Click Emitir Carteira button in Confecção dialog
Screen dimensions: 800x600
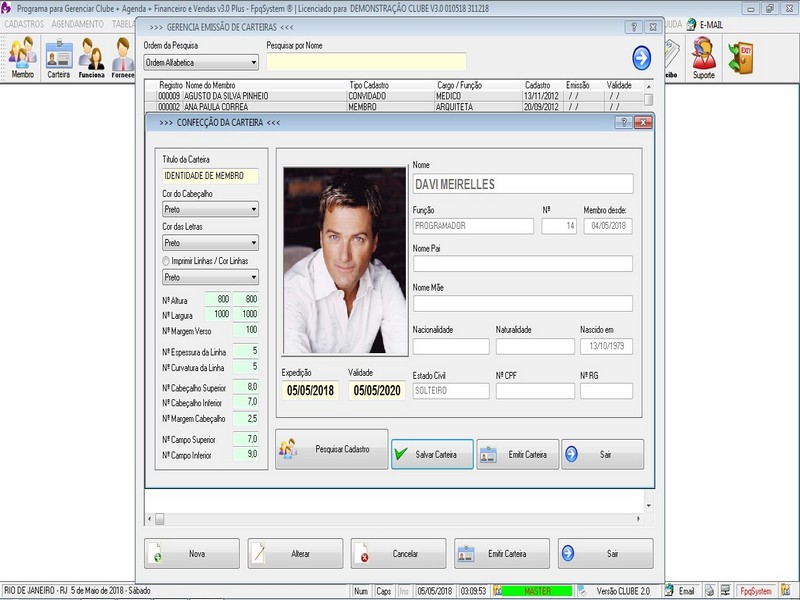pos(517,454)
